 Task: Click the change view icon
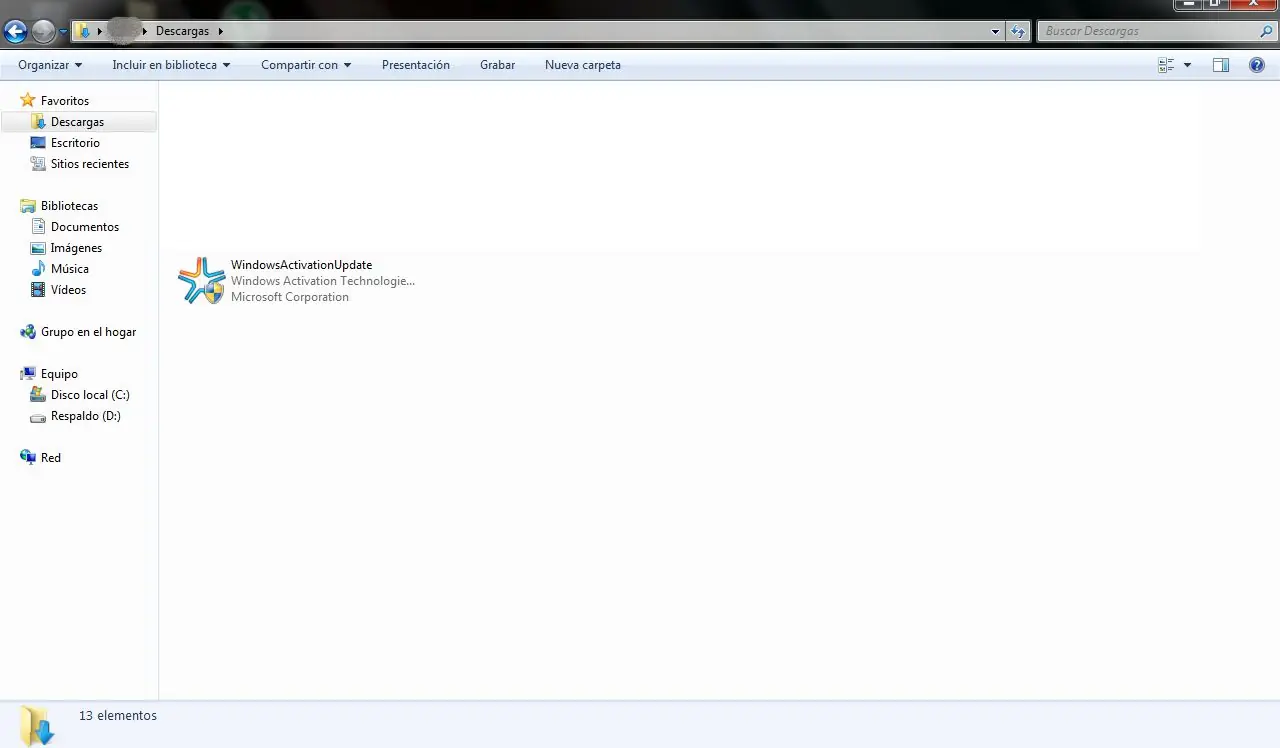[x=1166, y=65]
